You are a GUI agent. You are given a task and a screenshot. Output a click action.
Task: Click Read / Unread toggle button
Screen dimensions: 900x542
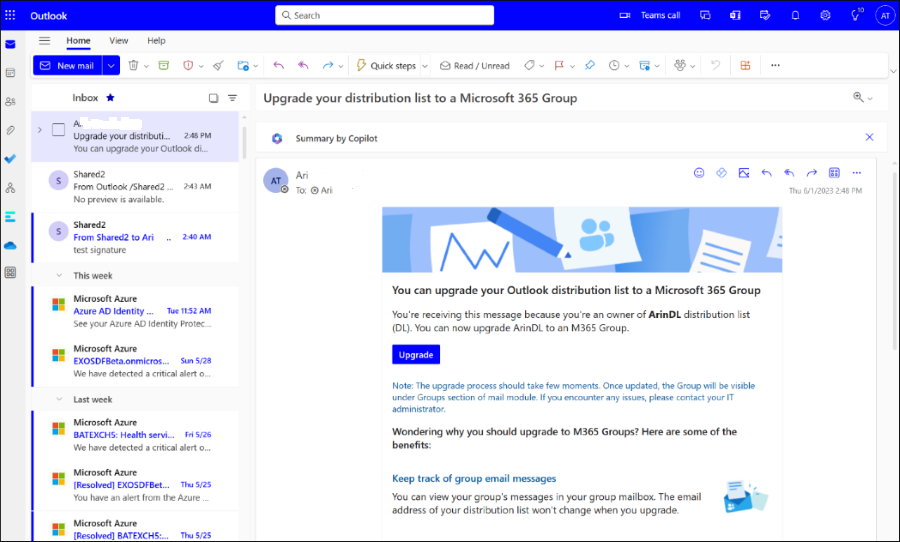[475, 65]
